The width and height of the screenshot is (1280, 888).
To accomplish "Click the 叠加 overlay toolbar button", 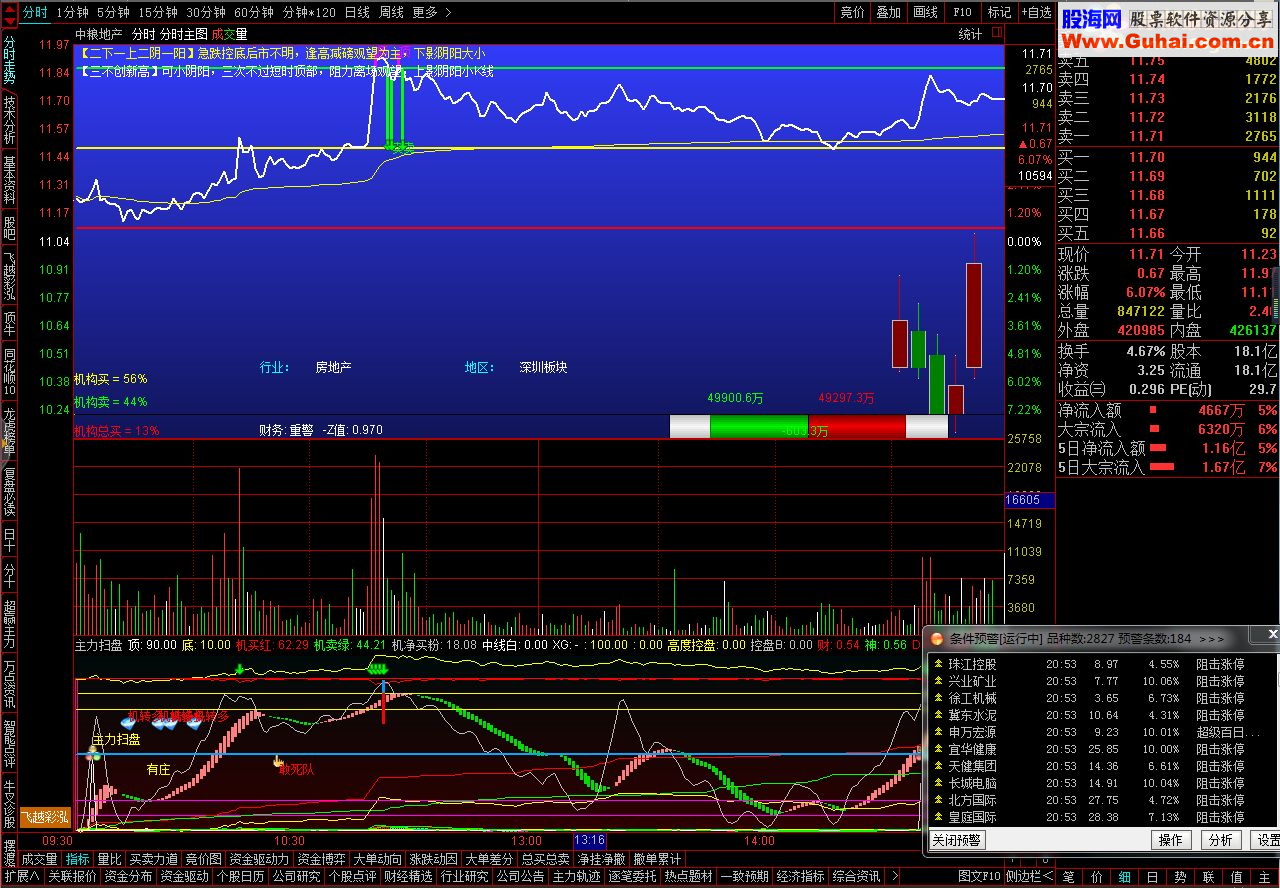I will point(888,12).
